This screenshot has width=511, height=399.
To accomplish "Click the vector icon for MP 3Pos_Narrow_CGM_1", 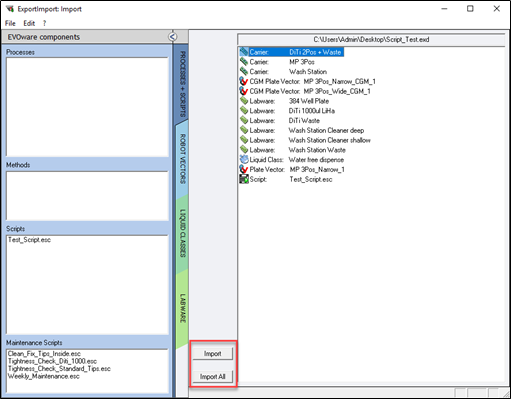I will (x=244, y=81).
